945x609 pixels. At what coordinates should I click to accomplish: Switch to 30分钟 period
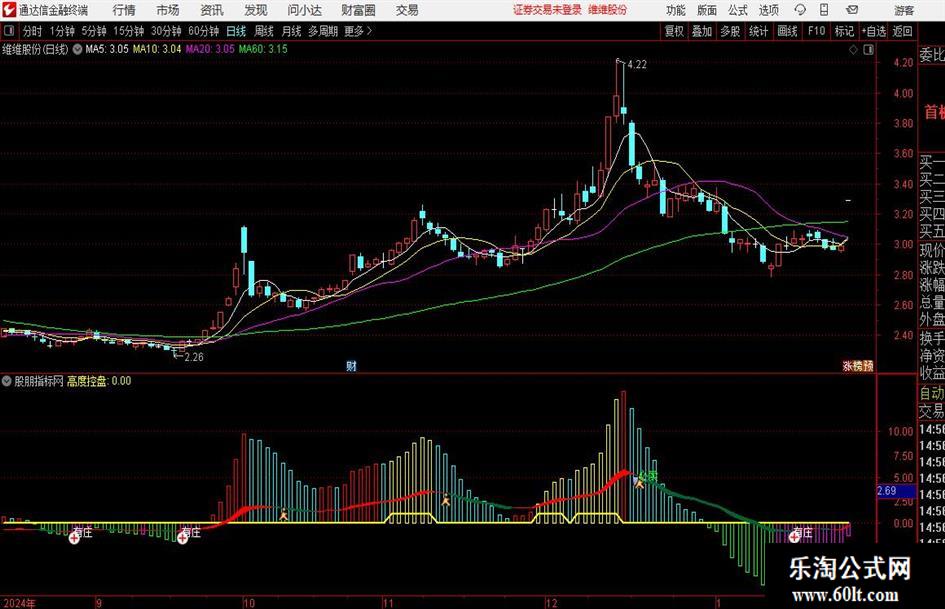pos(166,31)
